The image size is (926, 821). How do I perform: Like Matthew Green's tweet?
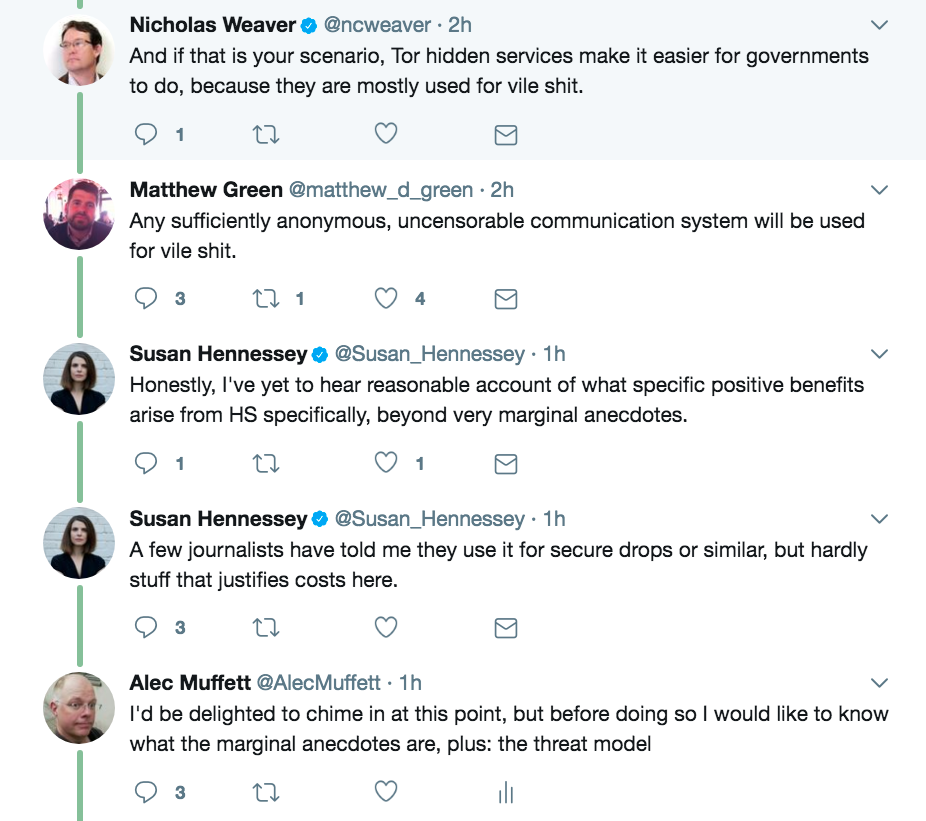click(386, 298)
